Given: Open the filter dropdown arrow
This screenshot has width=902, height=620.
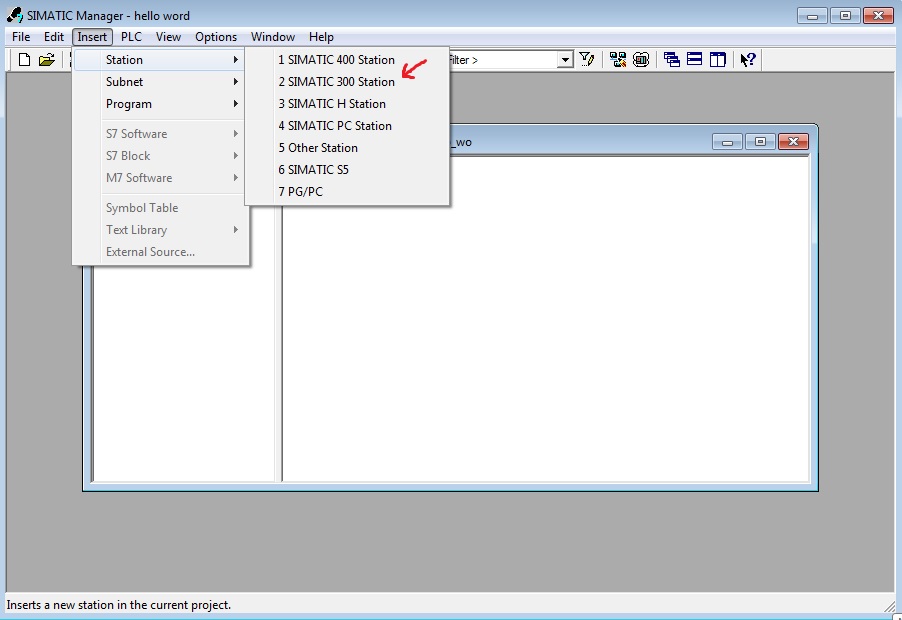Looking at the screenshot, I should [x=565, y=60].
